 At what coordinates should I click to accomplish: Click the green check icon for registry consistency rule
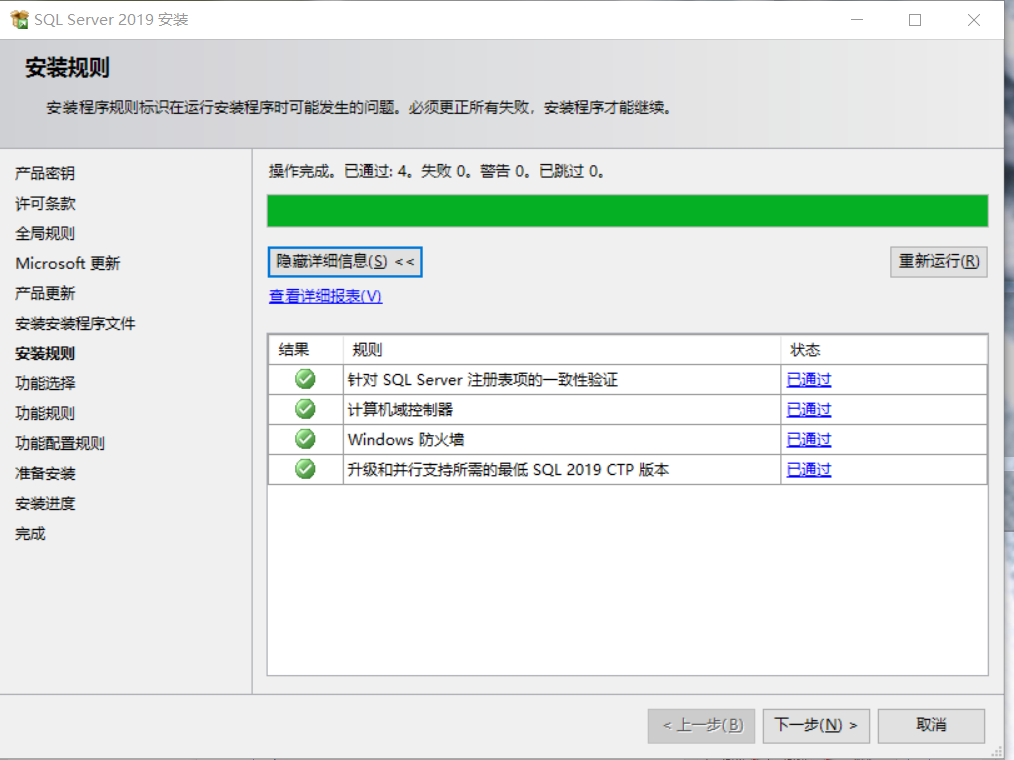[x=305, y=379]
